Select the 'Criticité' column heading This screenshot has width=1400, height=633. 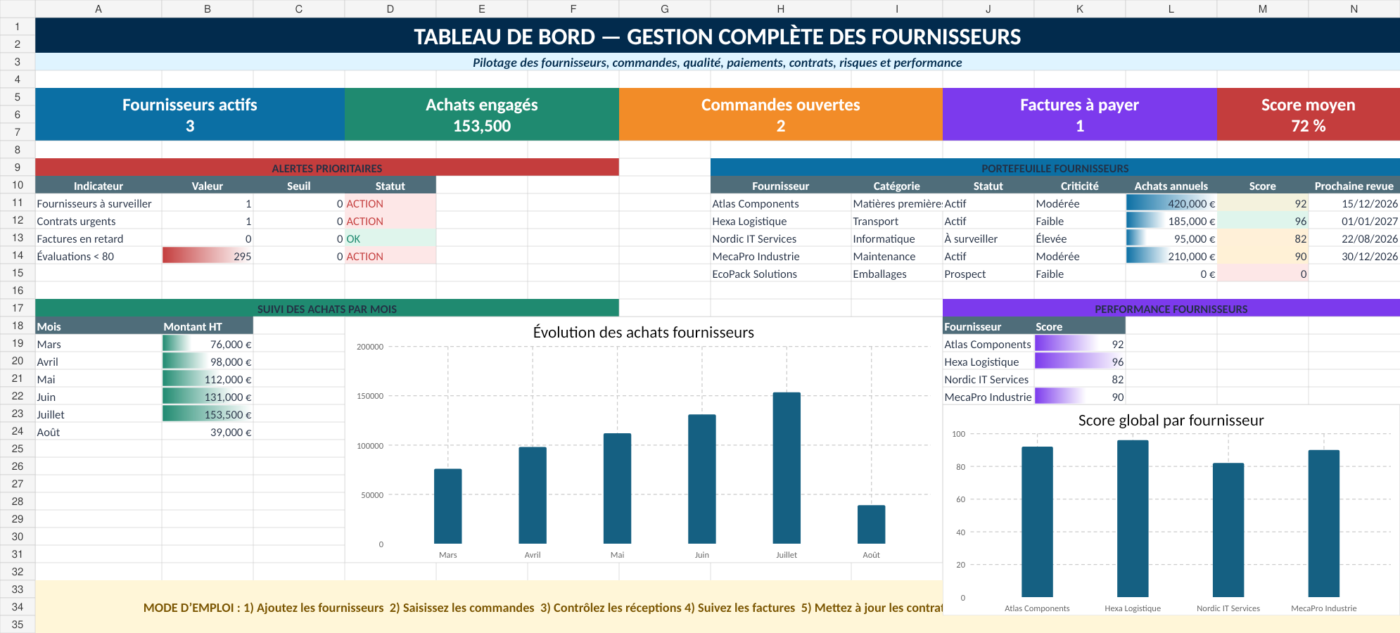pos(1079,185)
